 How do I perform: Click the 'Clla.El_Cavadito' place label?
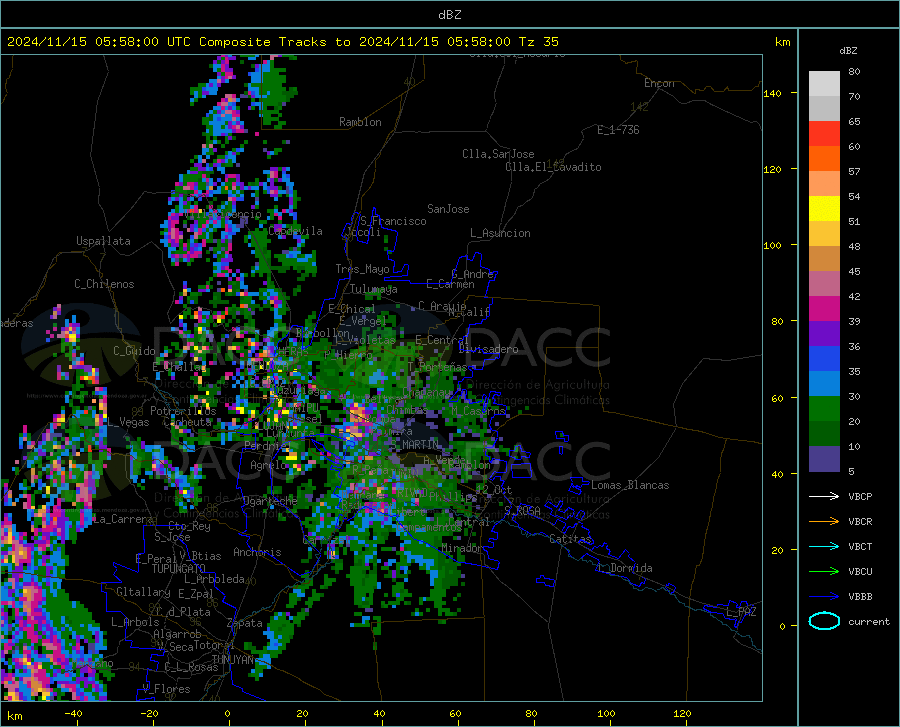(x=553, y=167)
